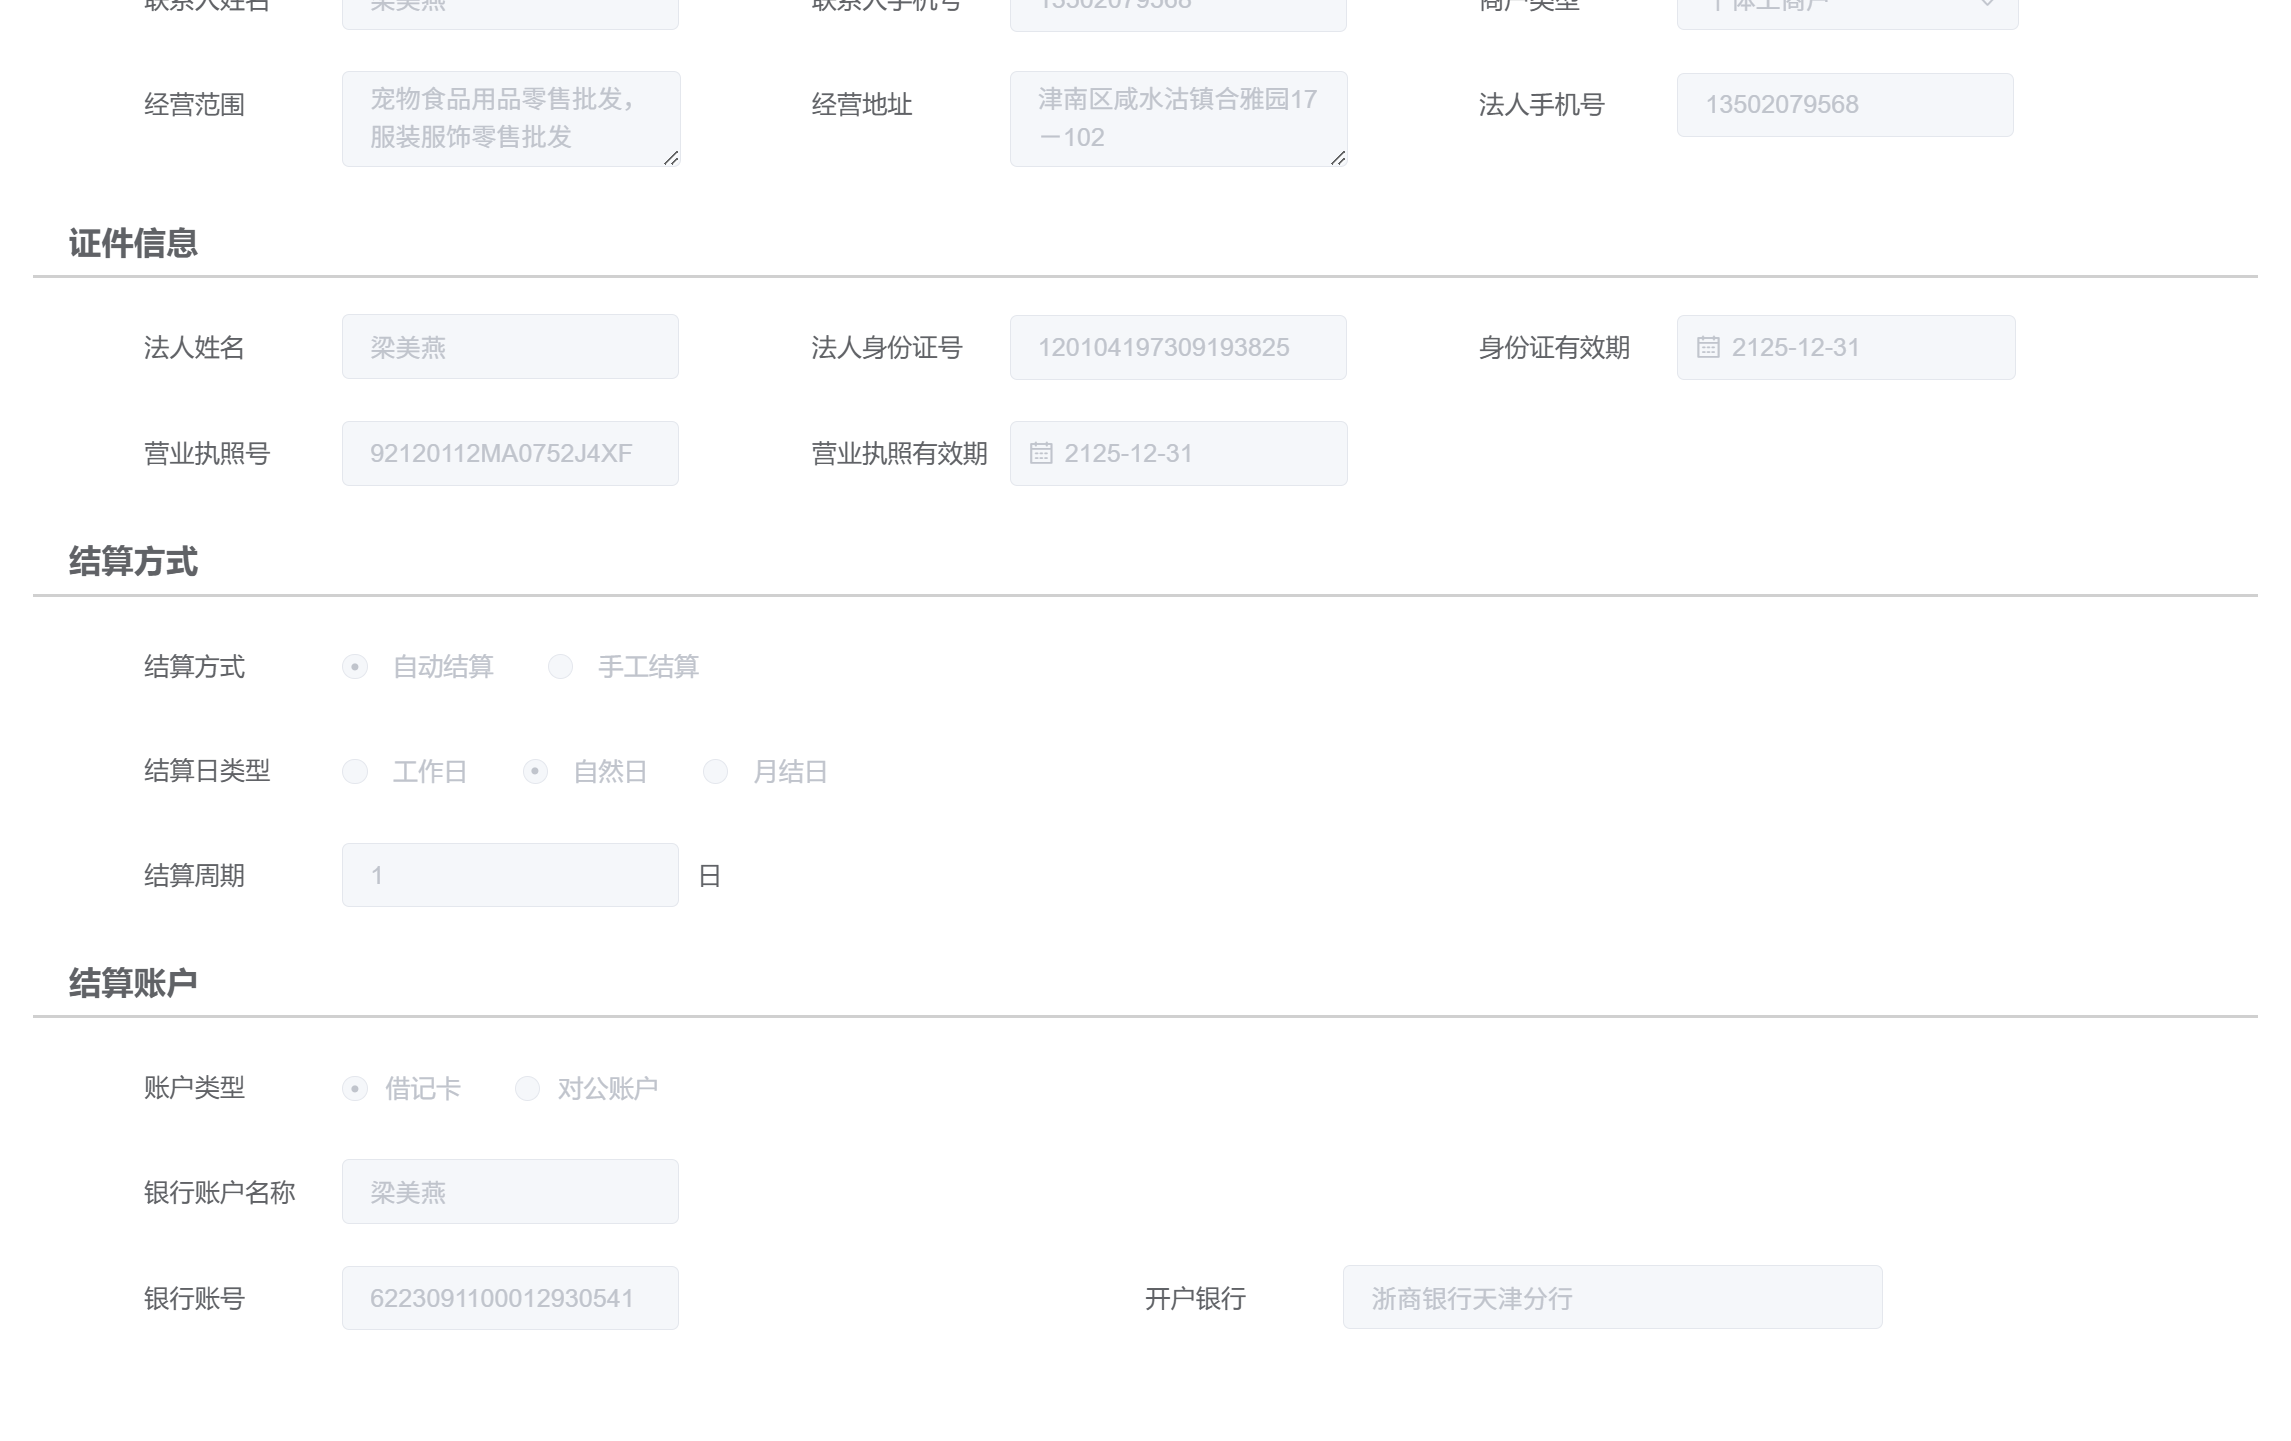Open the 商户类型 dropdown arrow

(x=1987, y=5)
